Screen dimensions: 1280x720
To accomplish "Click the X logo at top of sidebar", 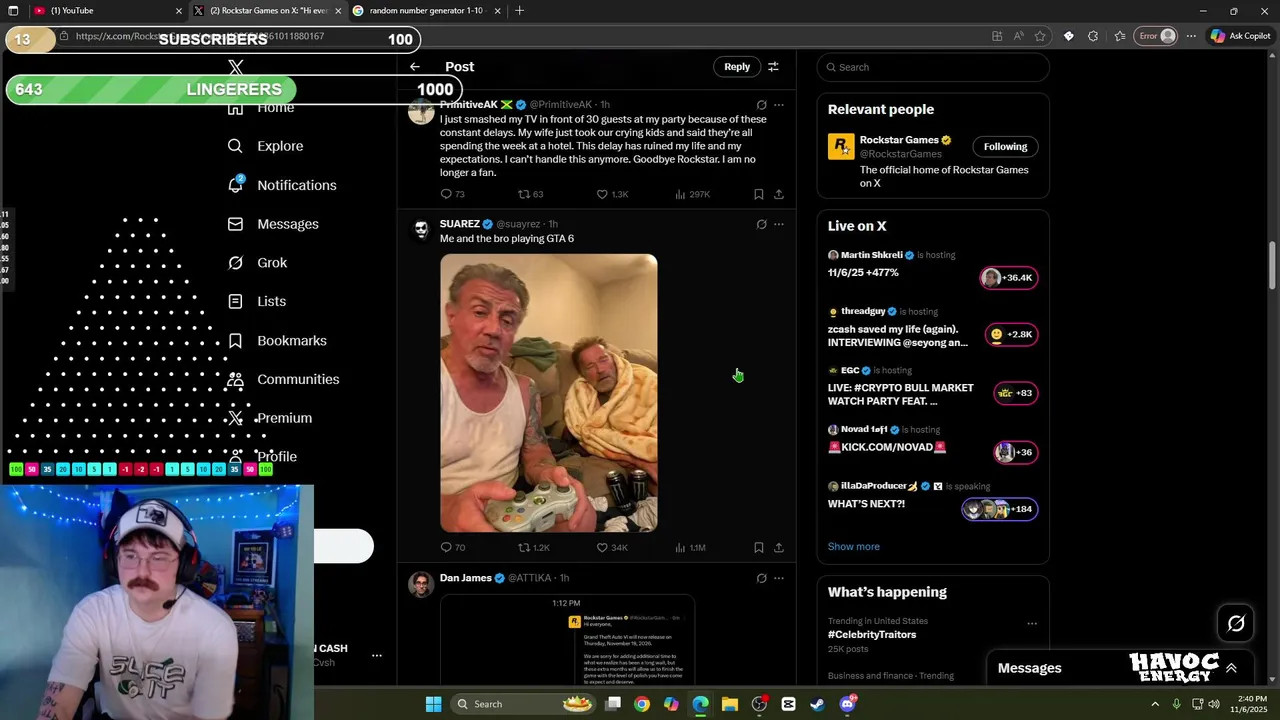I will click(x=236, y=67).
